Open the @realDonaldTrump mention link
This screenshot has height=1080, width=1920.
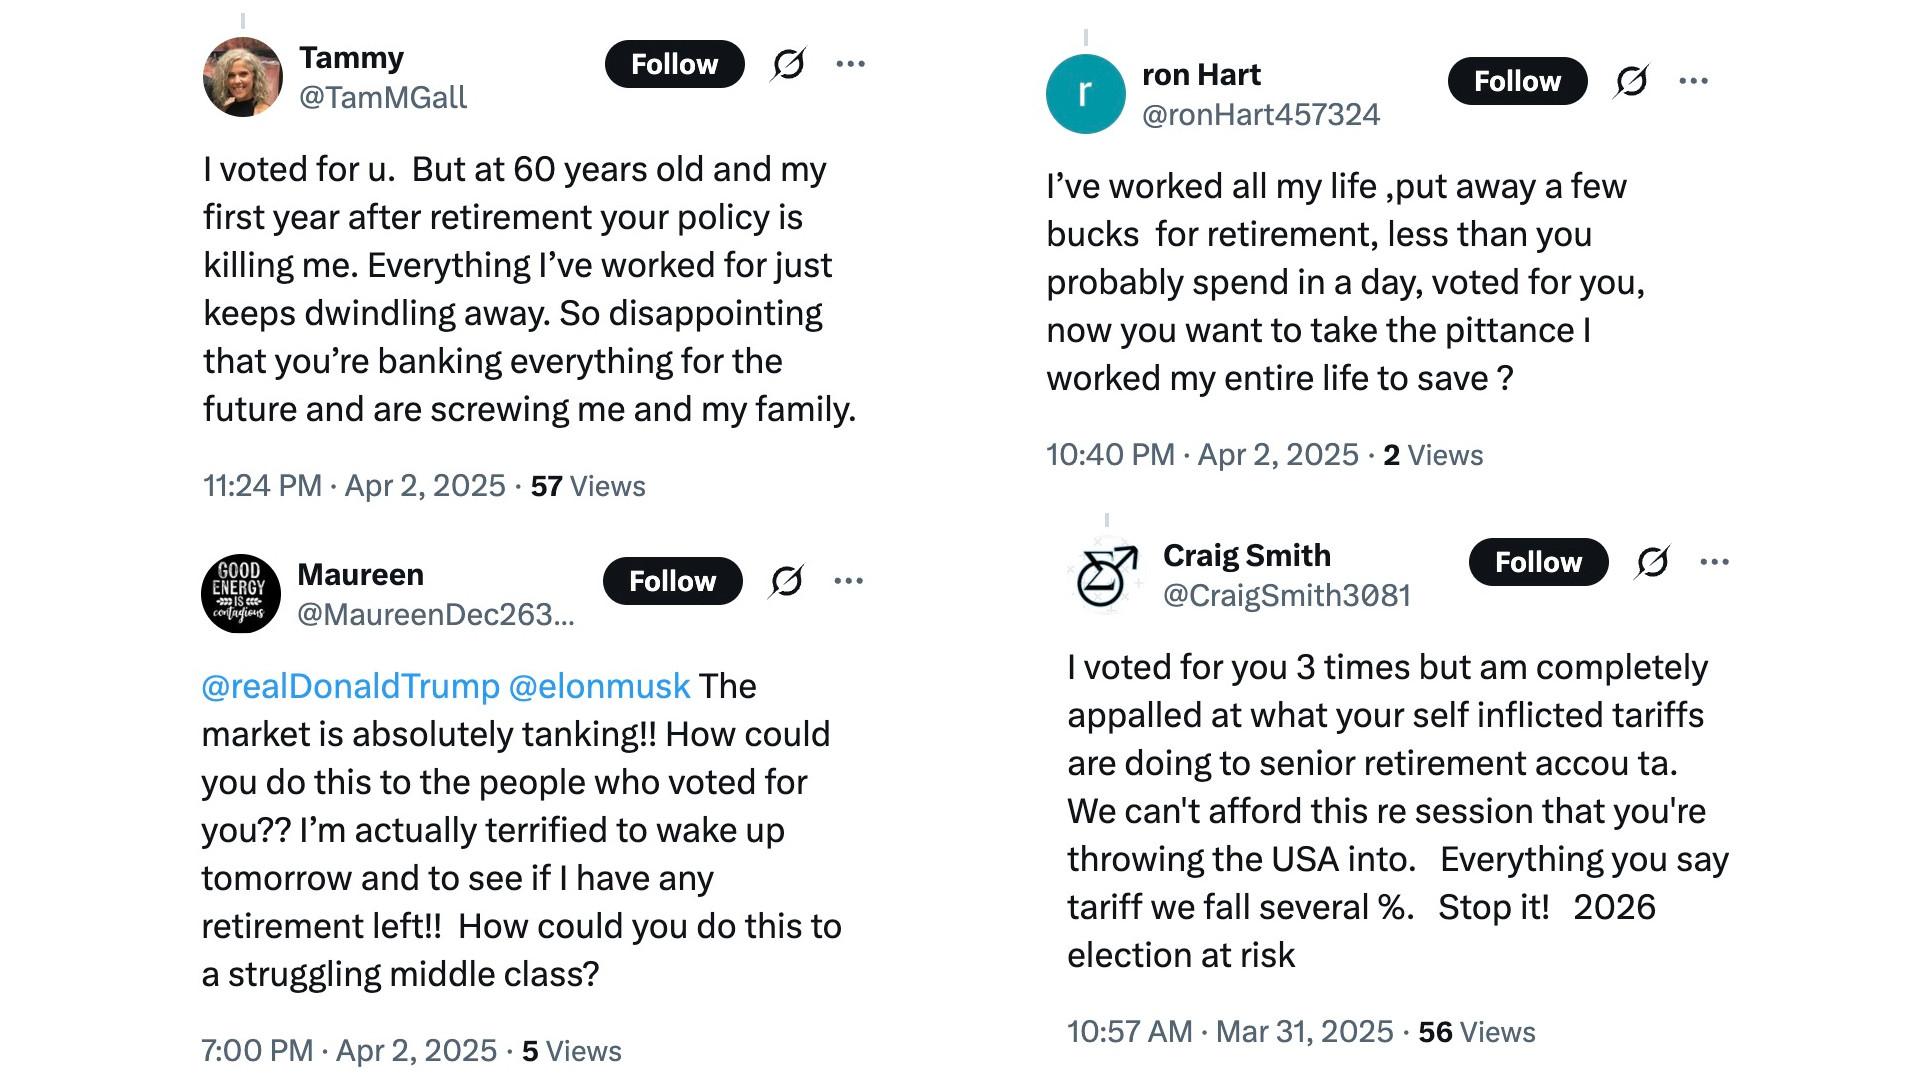point(351,687)
